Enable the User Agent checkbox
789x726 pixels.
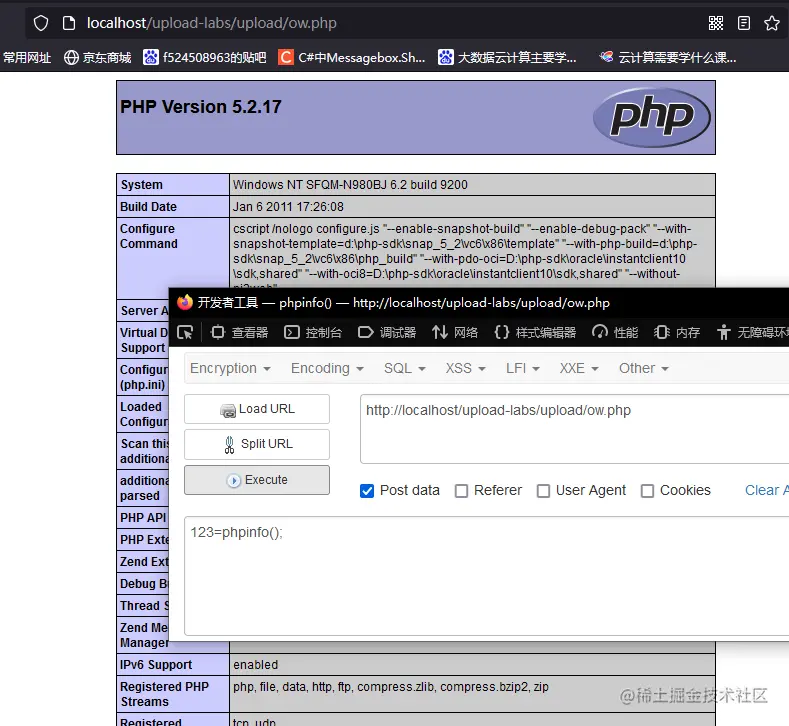(x=543, y=491)
